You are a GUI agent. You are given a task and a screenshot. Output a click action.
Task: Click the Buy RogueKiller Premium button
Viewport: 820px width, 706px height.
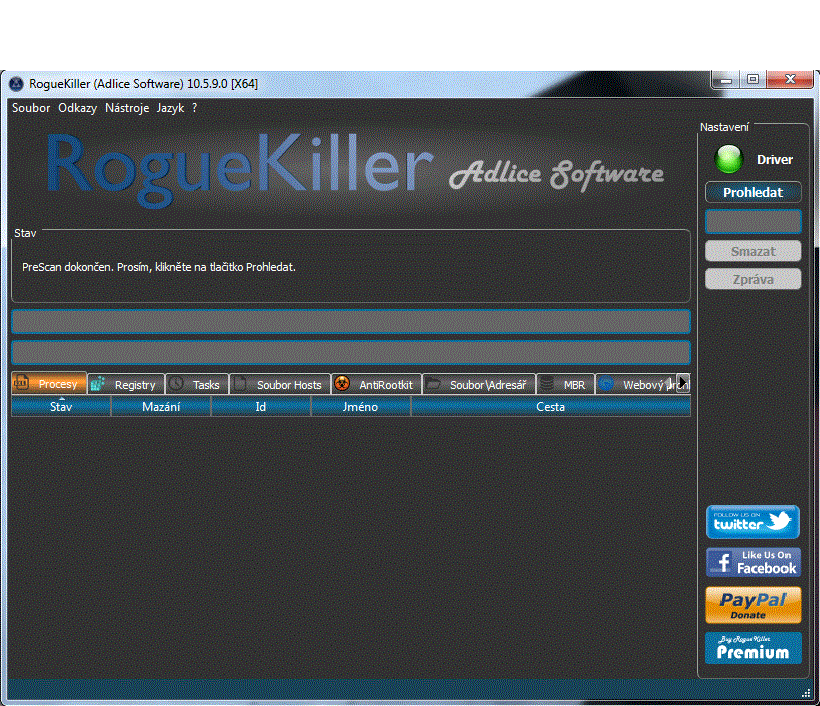tap(753, 648)
